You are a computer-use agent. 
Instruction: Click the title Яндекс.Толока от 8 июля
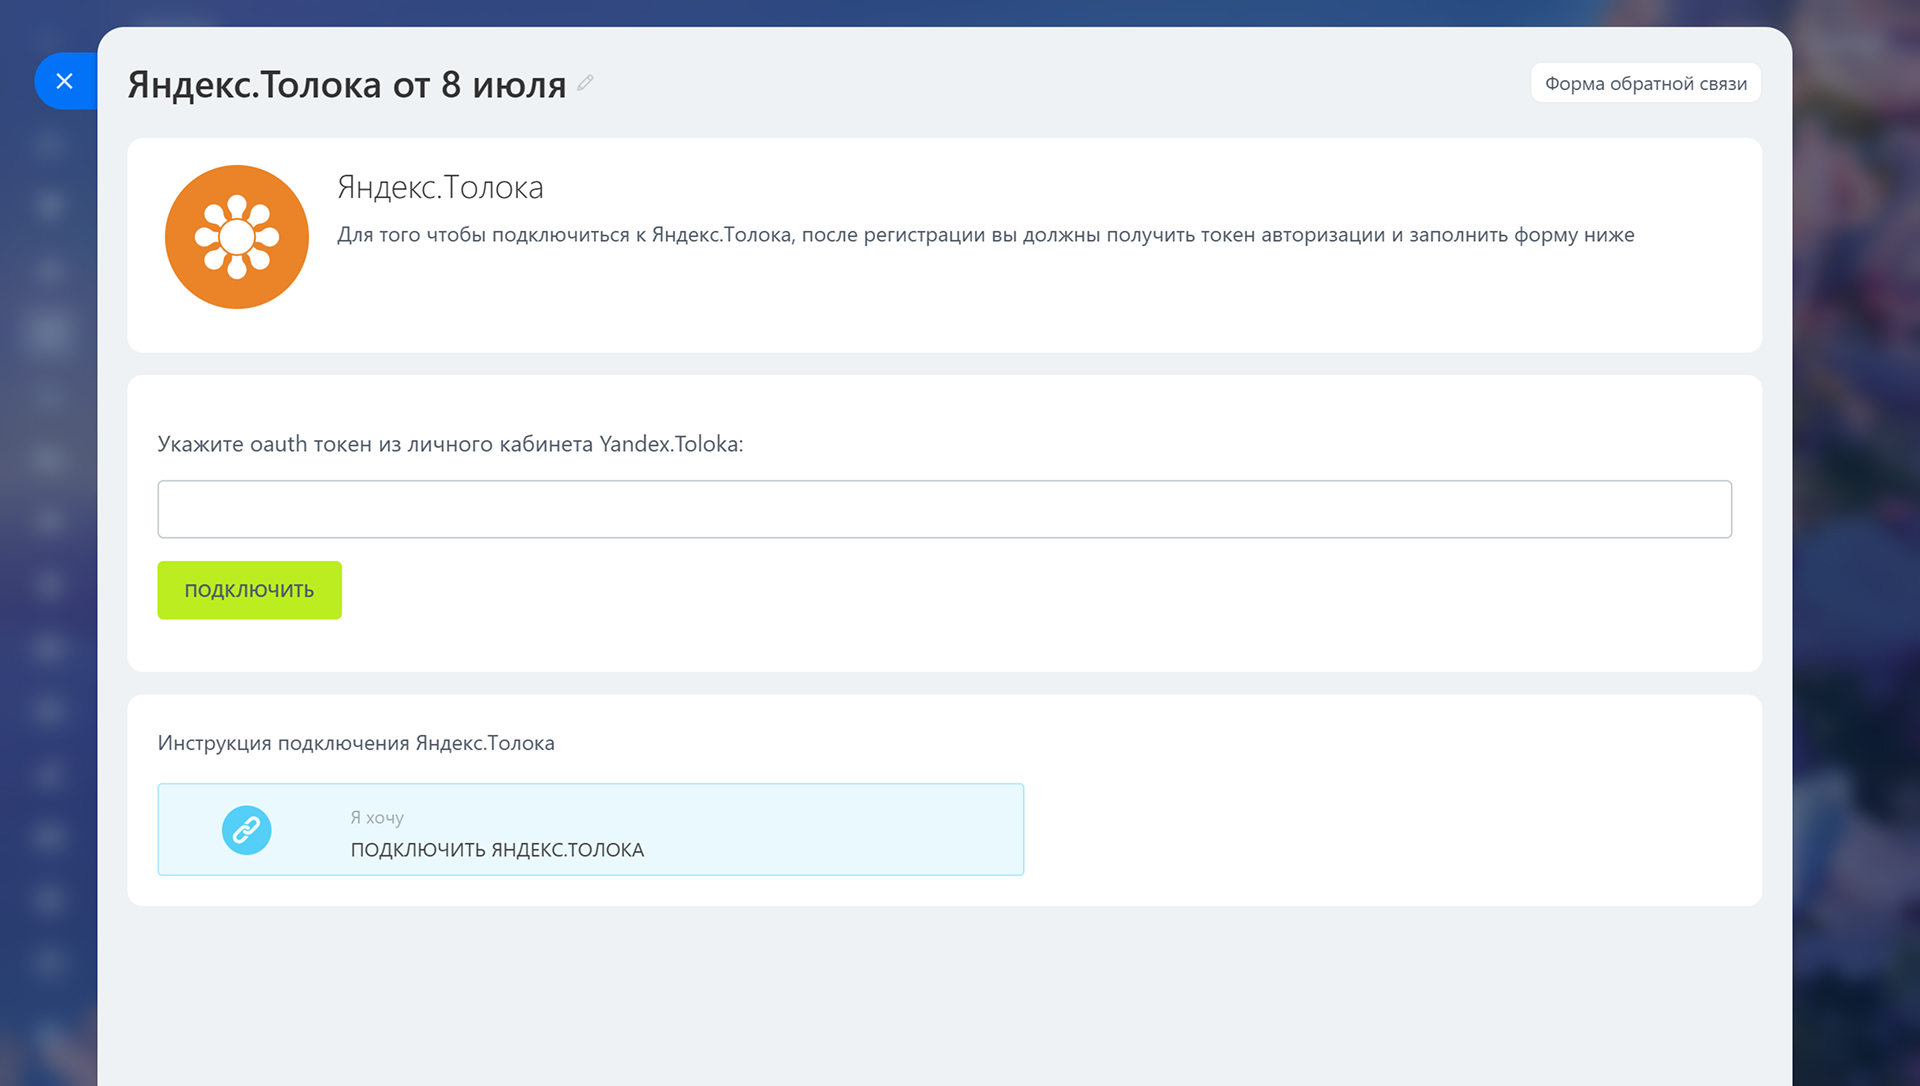tap(347, 85)
